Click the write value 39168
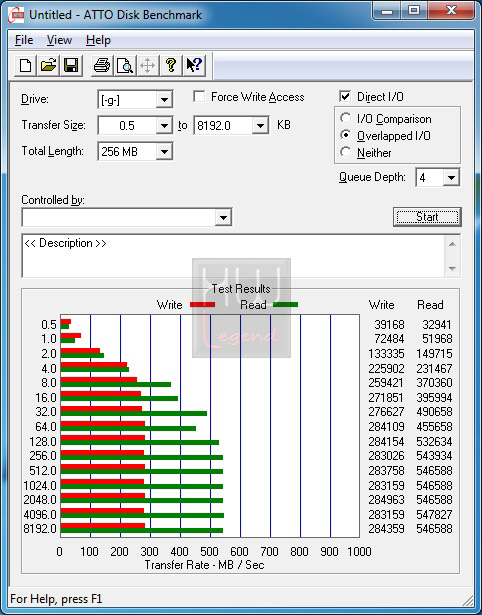This screenshot has width=482, height=615. coord(389,325)
